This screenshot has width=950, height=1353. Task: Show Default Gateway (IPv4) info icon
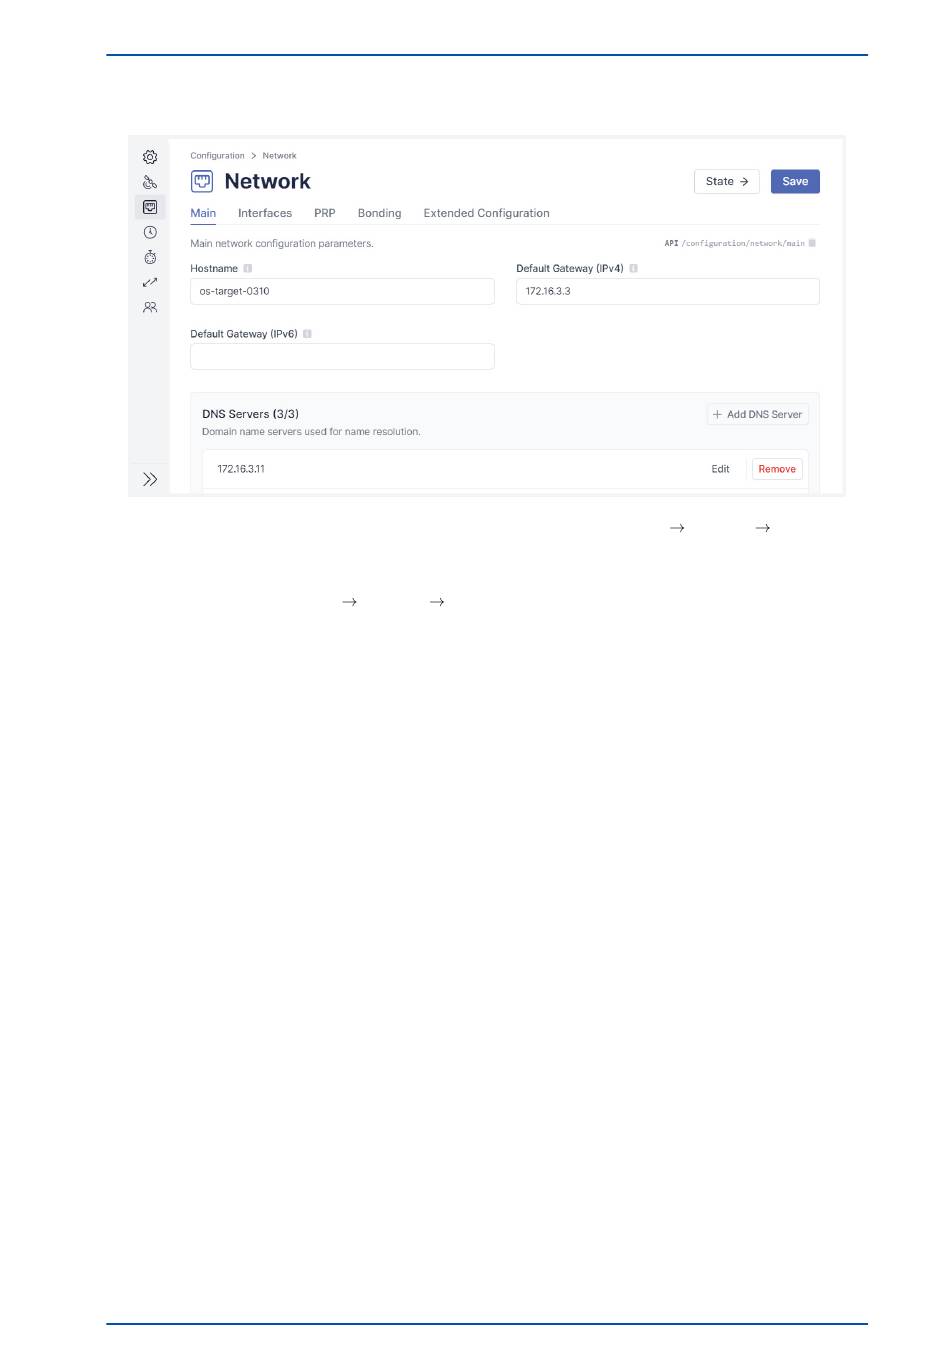coord(634,268)
